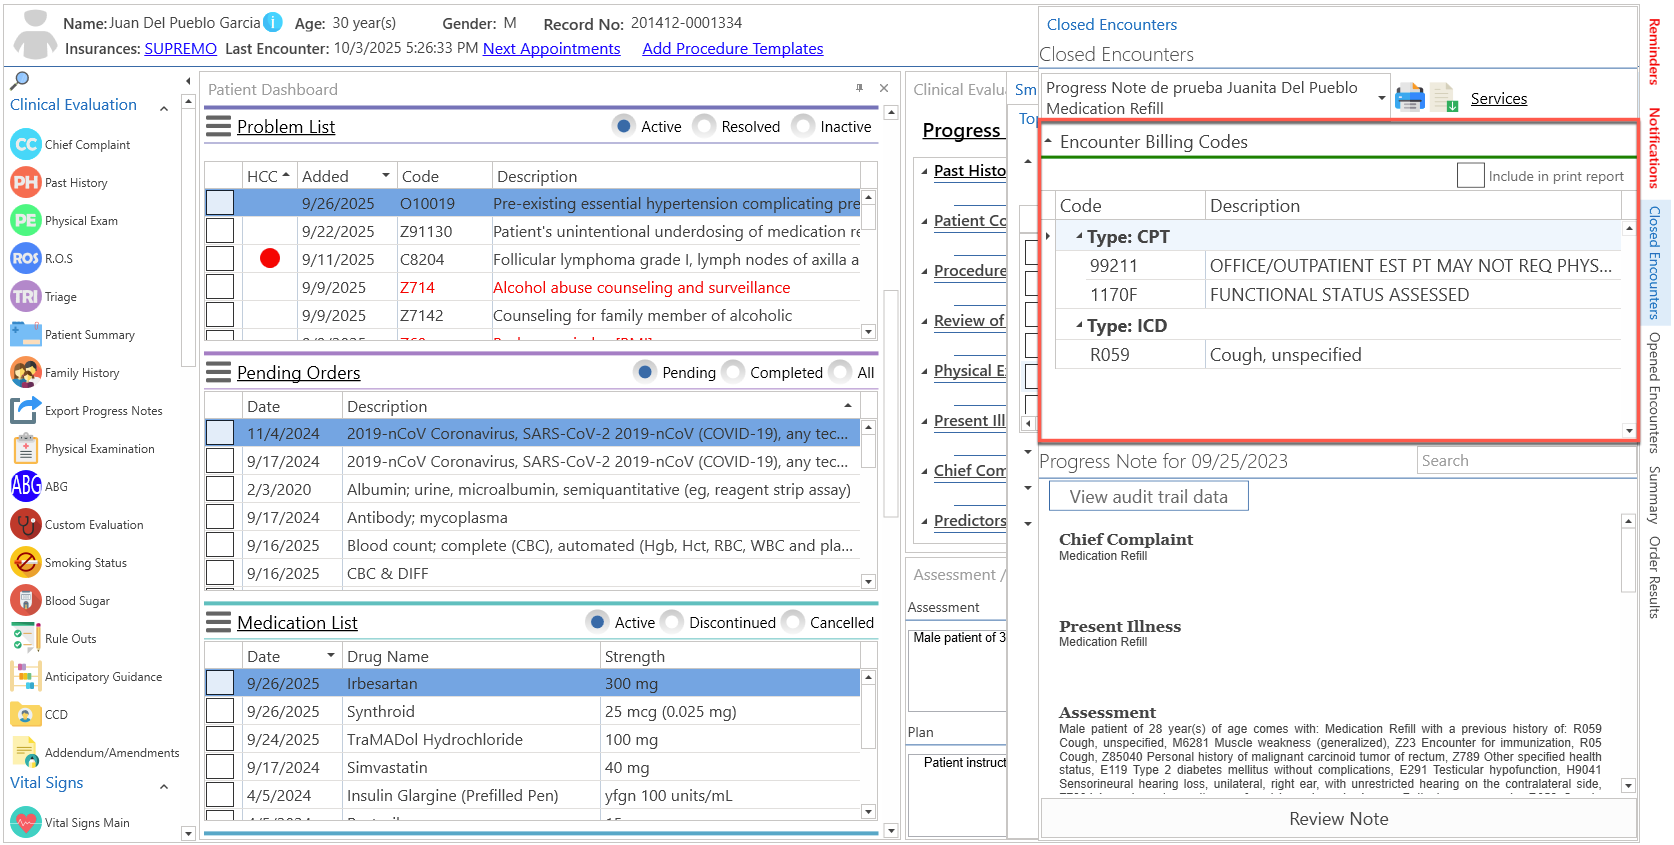1674x845 pixels.
Task: Check the C8204 problem row checkbox
Action: (x=220, y=258)
